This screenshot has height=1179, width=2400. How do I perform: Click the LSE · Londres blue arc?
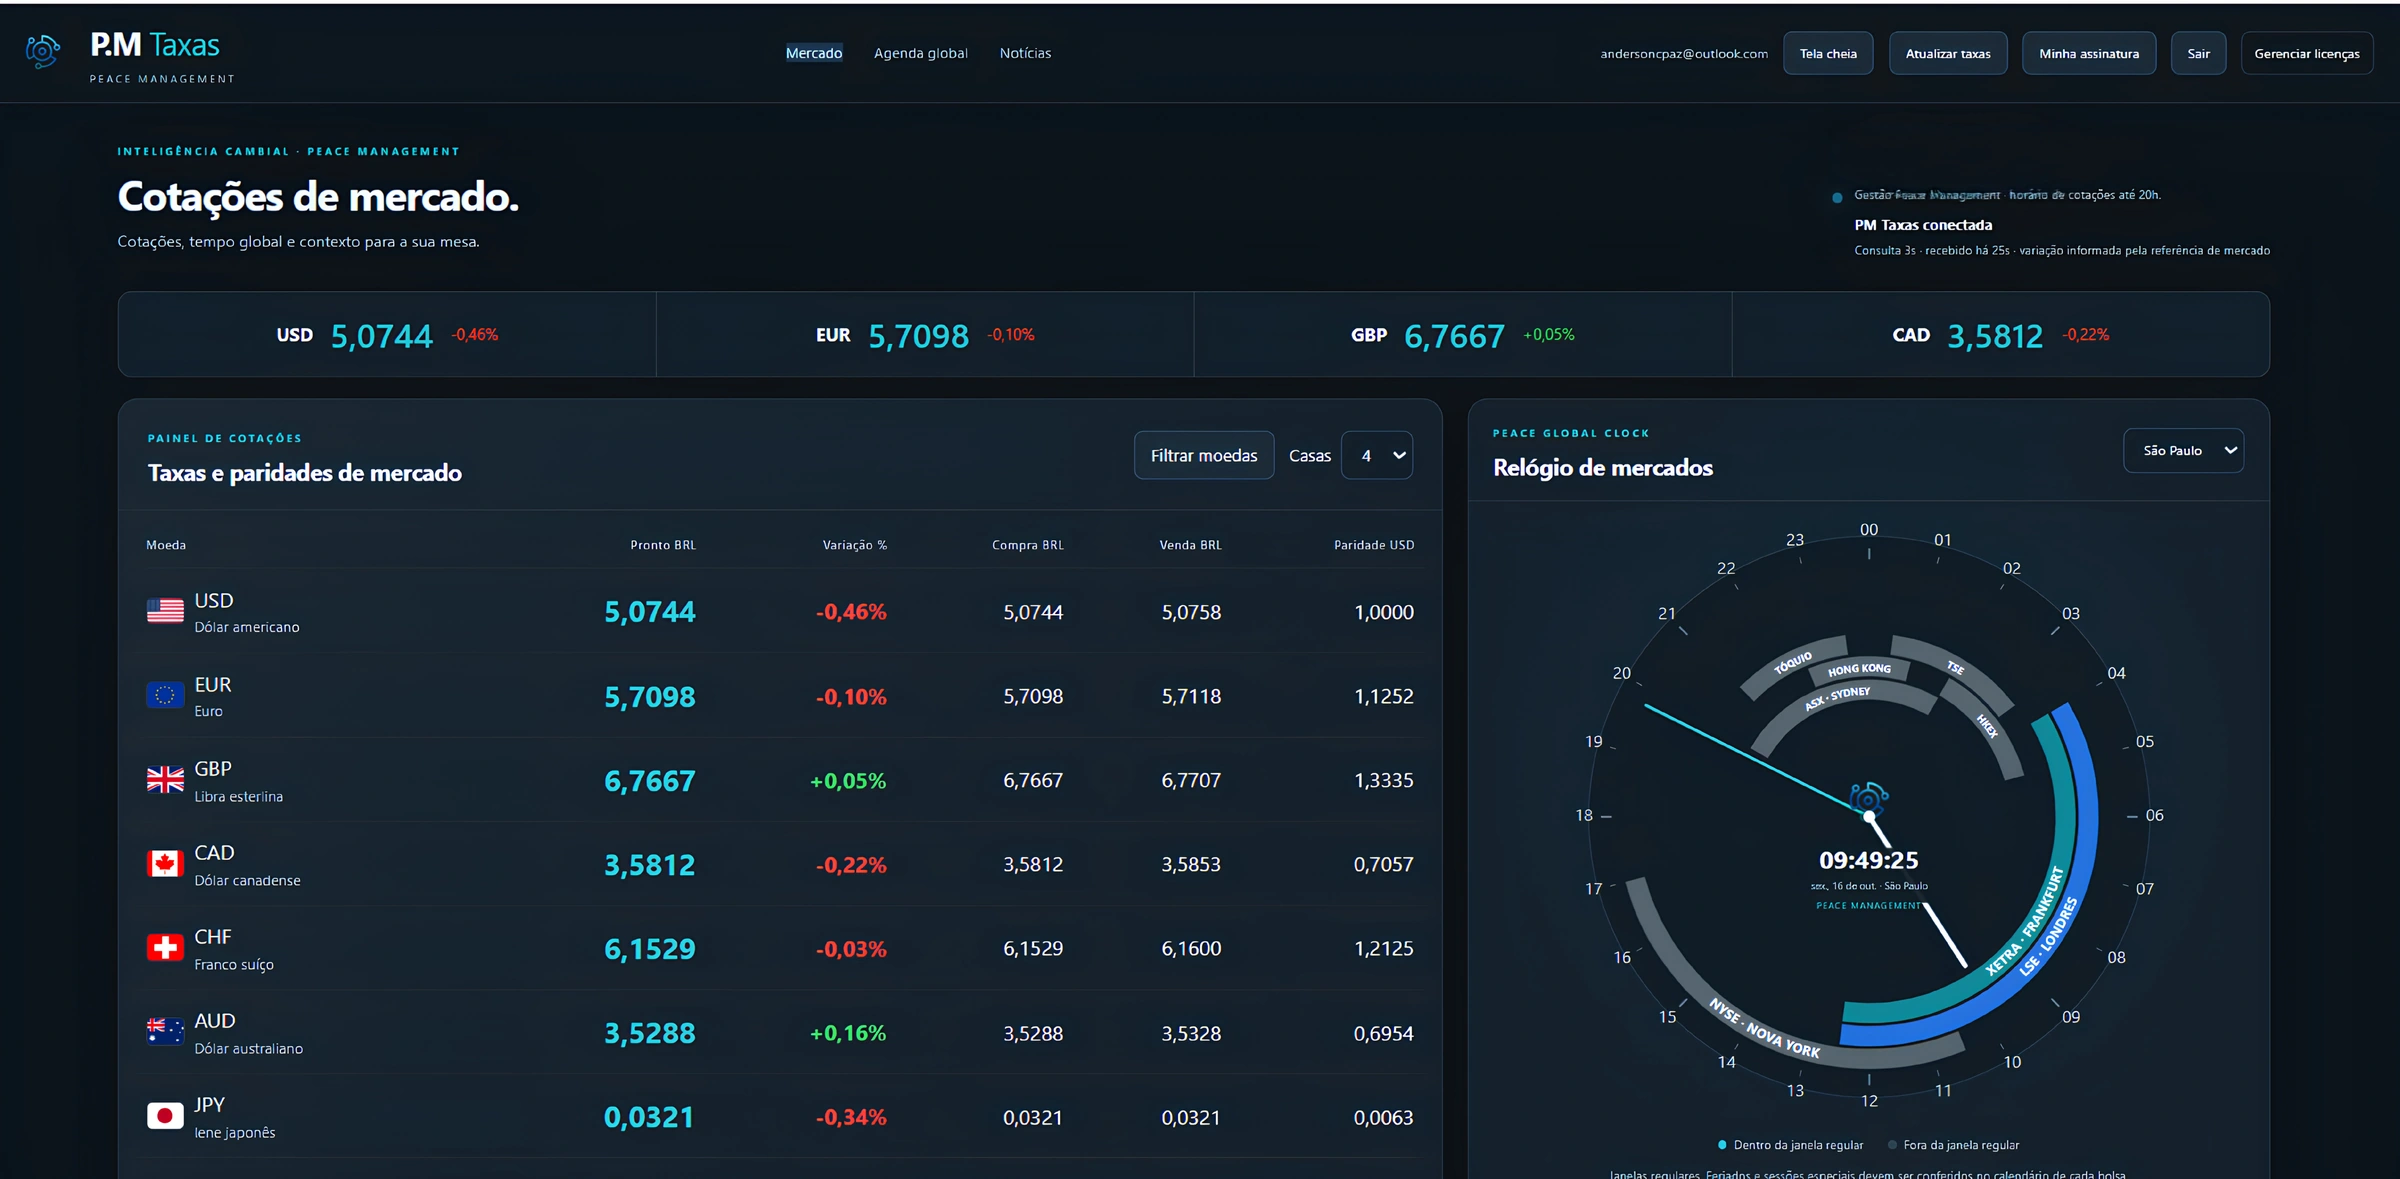pos(2049,935)
